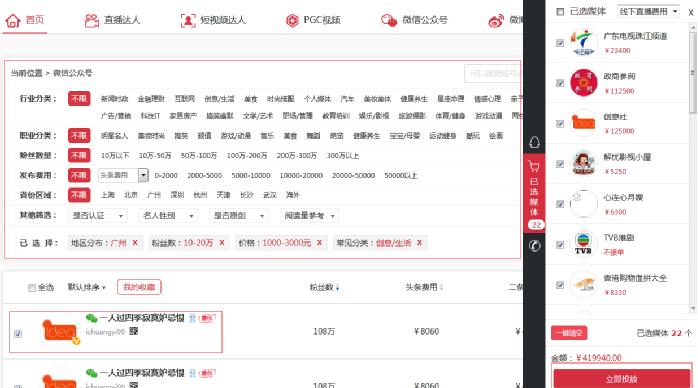This screenshot has width=698, height=388.
Task: Uncheck the 政商参阅 media checkbox
Action: 560,83
